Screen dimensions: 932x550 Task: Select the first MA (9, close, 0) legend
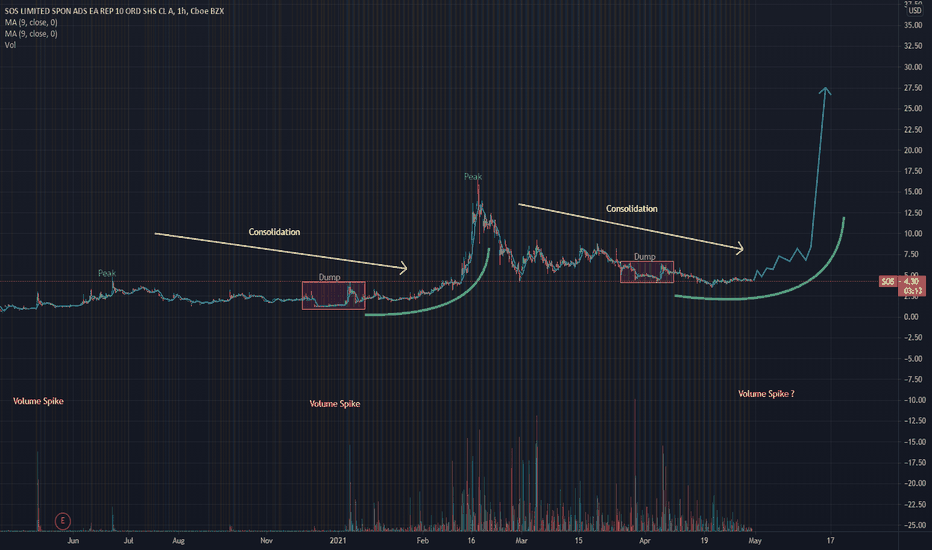(x=31, y=22)
